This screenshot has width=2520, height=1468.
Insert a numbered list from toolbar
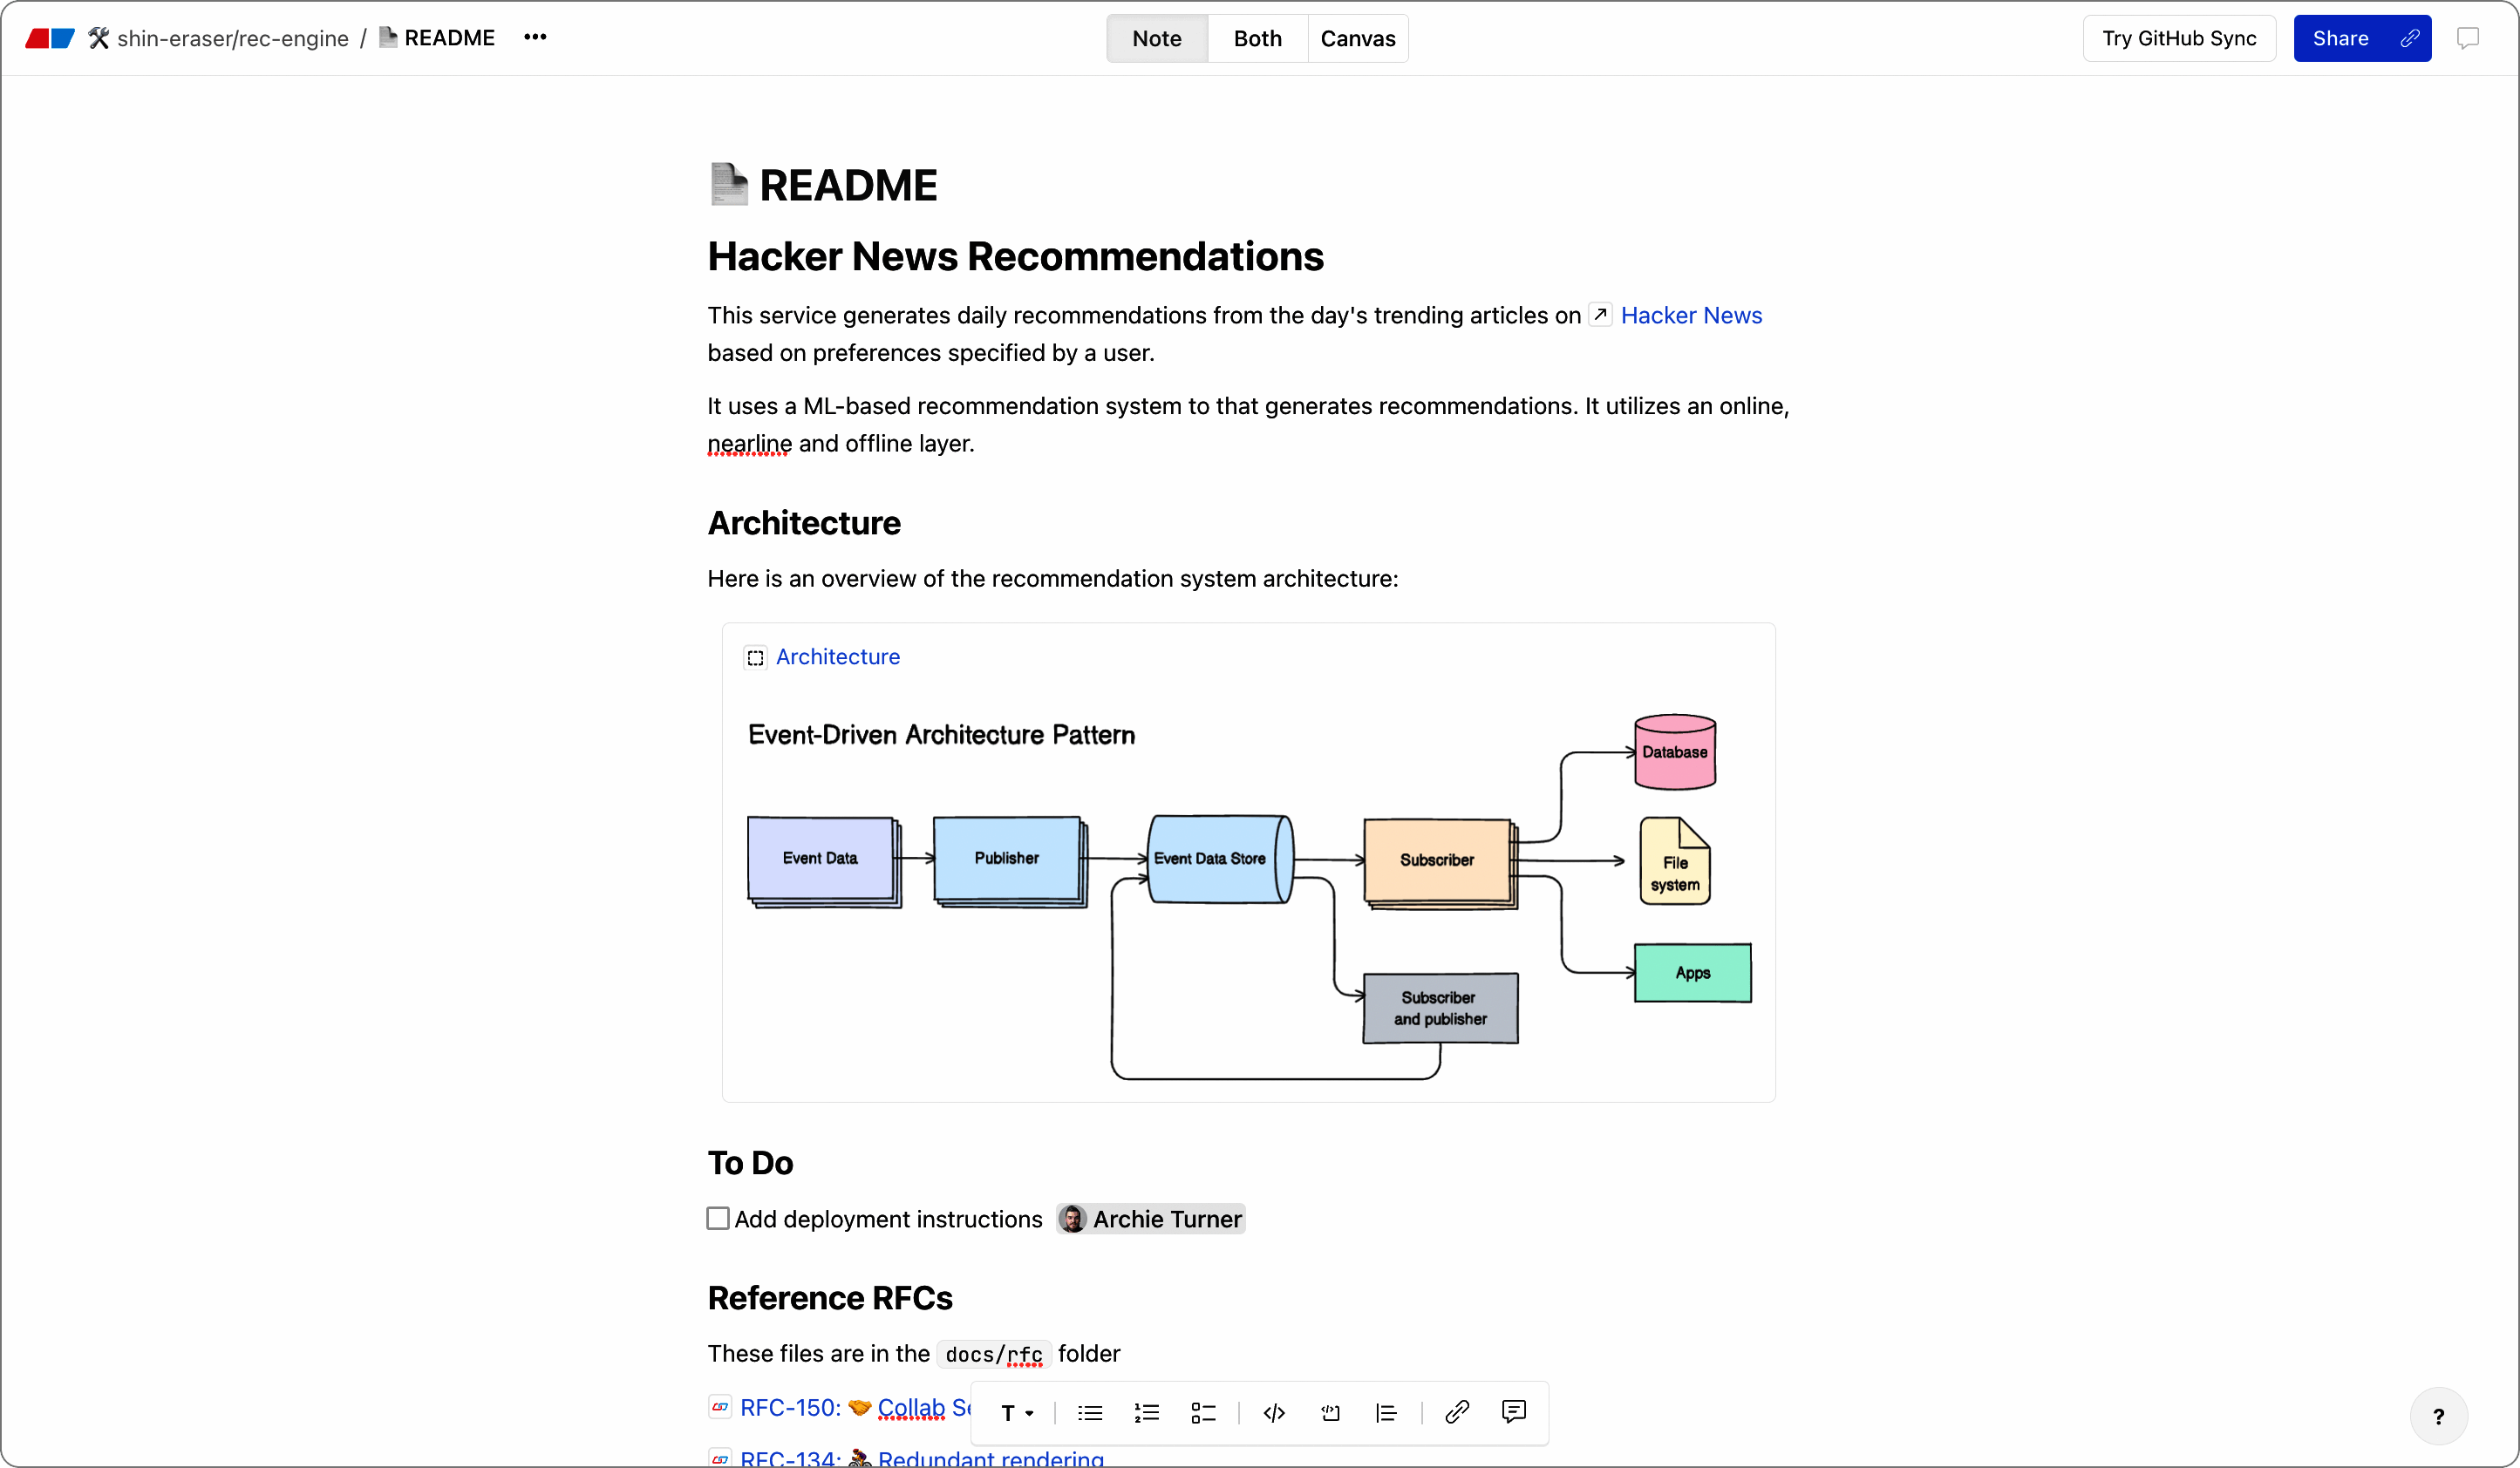pyautogui.click(x=1146, y=1413)
